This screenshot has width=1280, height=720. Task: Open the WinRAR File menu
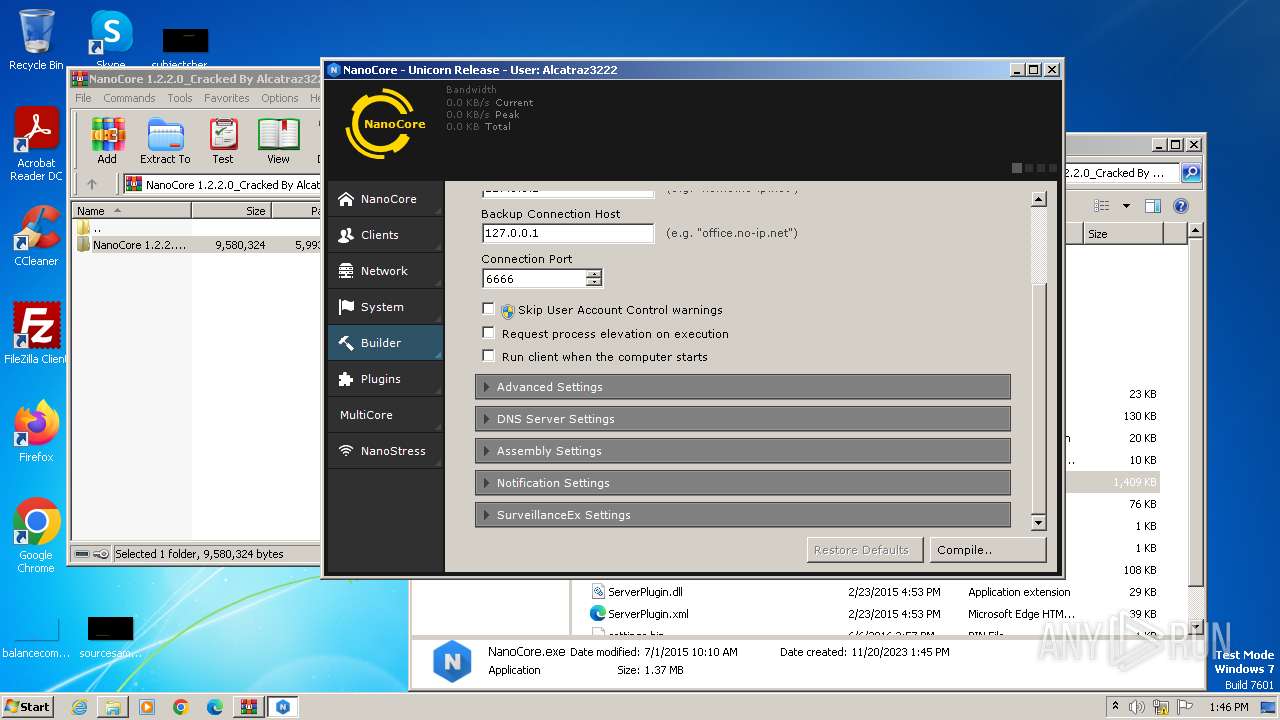click(x=83, y=98)
